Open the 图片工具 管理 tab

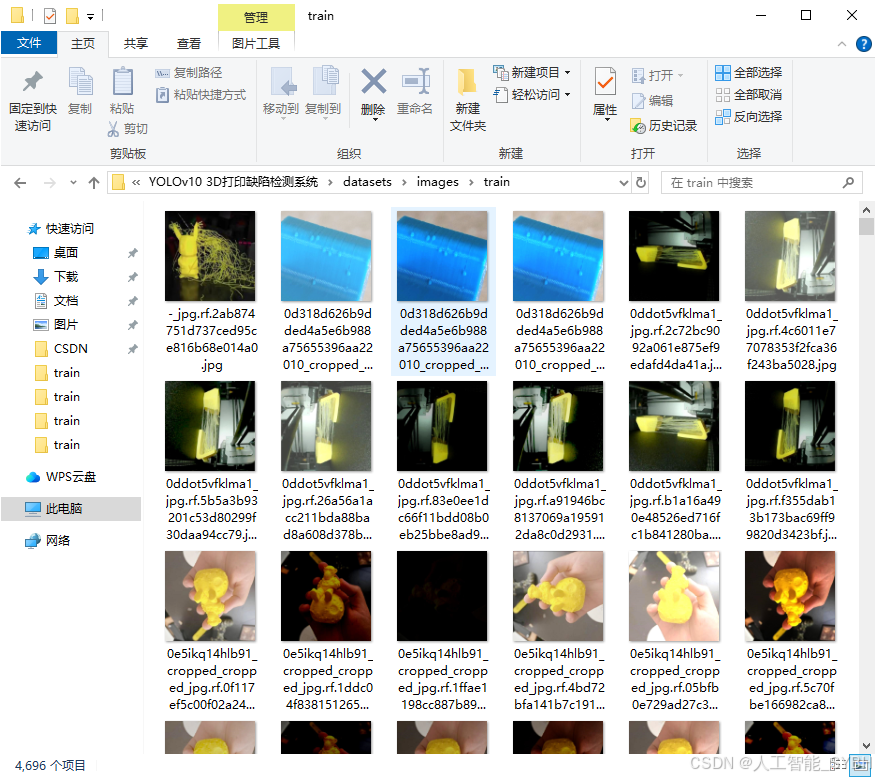256,17
